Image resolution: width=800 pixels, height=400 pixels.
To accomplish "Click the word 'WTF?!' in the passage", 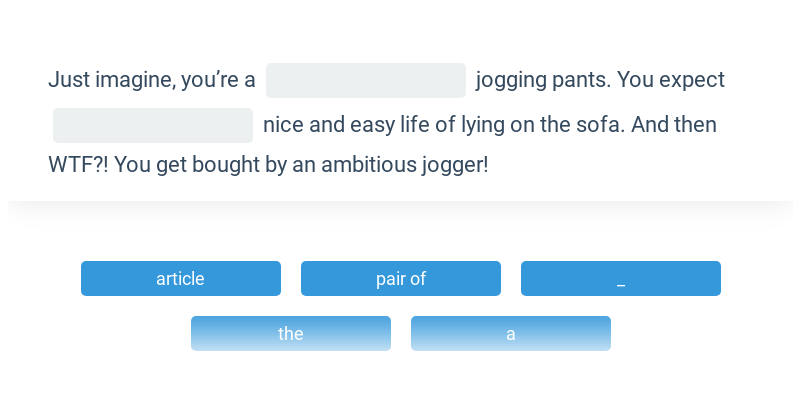I will tap(78, 165).
